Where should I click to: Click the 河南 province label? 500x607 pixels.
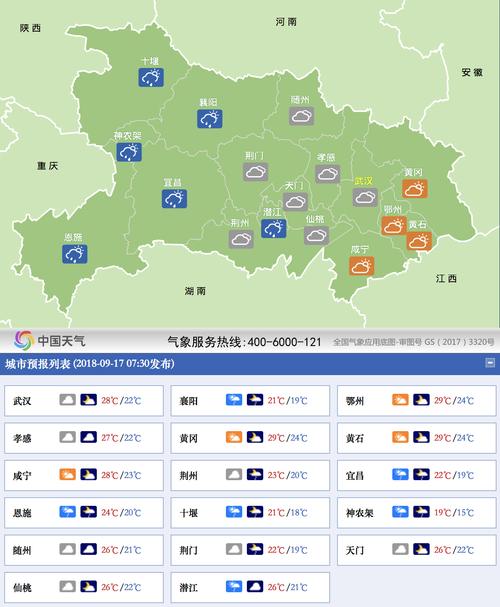point(286,22)
